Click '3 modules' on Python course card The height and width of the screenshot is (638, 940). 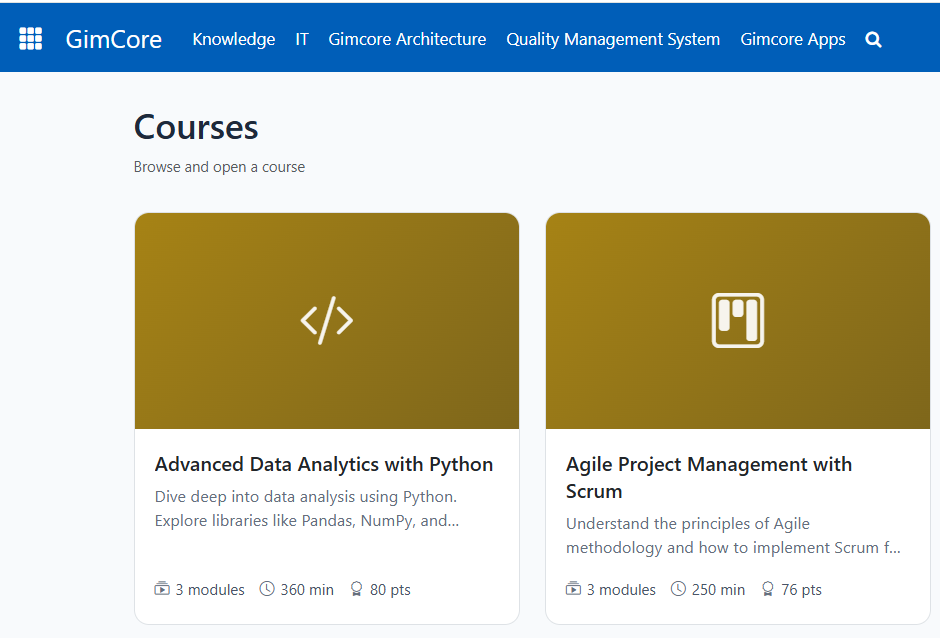point(210,589)
